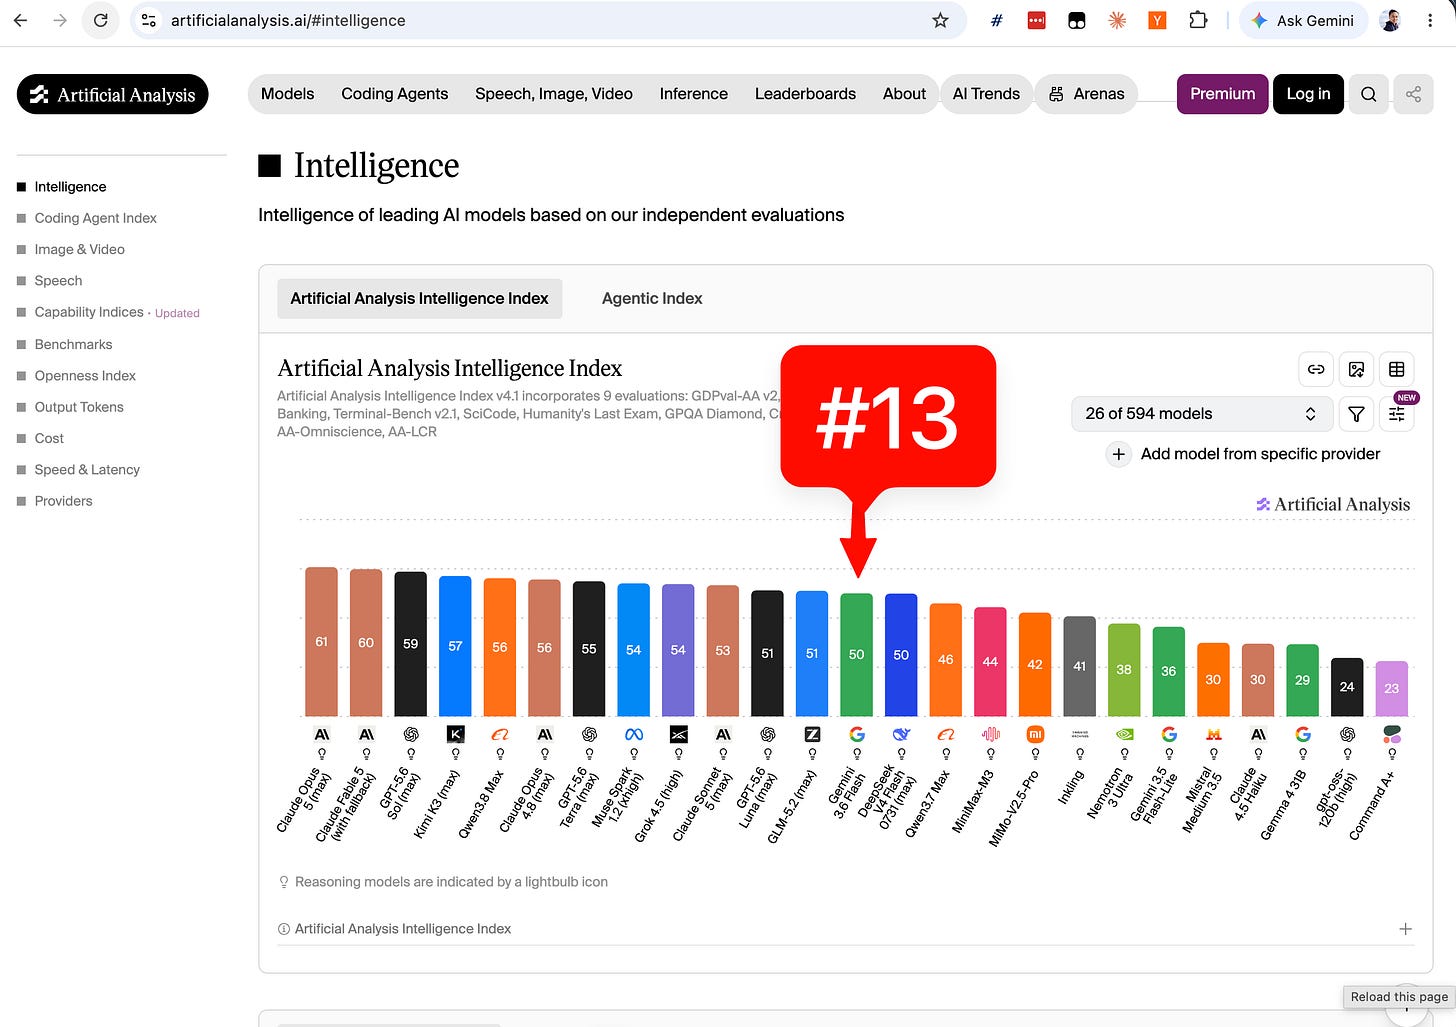Click the 'Qwen3.8 Max' axis label
Image resolution: width=1456 pixels, height=1027 pixels.
(480, 803)
